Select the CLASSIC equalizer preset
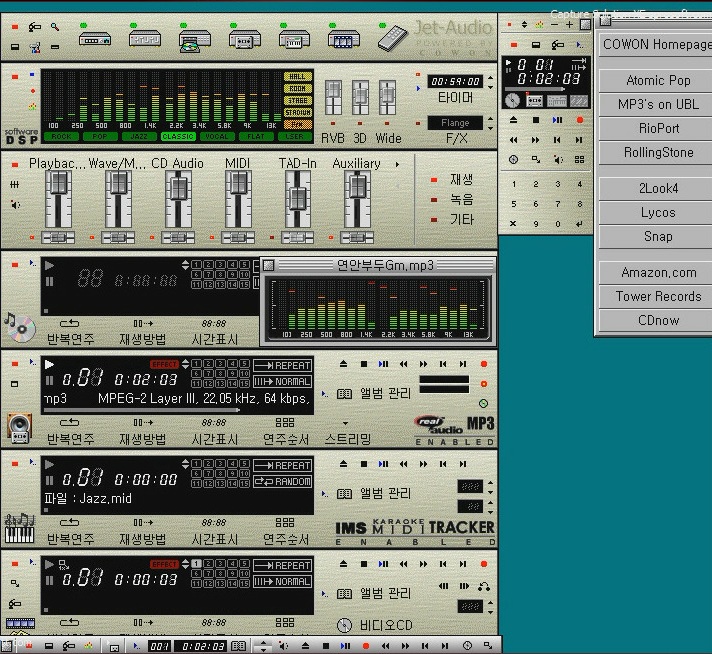Screen dimensions: 712x654 [x=178, y=136]
